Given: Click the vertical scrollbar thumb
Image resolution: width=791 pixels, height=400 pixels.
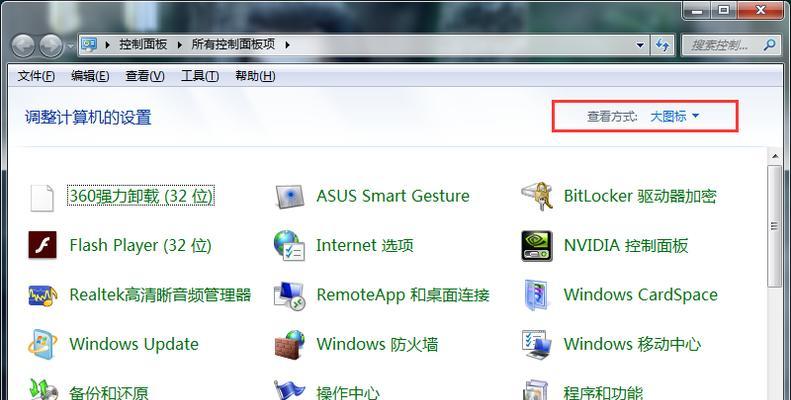Looking at the screenshot, I should coord(774,226).
